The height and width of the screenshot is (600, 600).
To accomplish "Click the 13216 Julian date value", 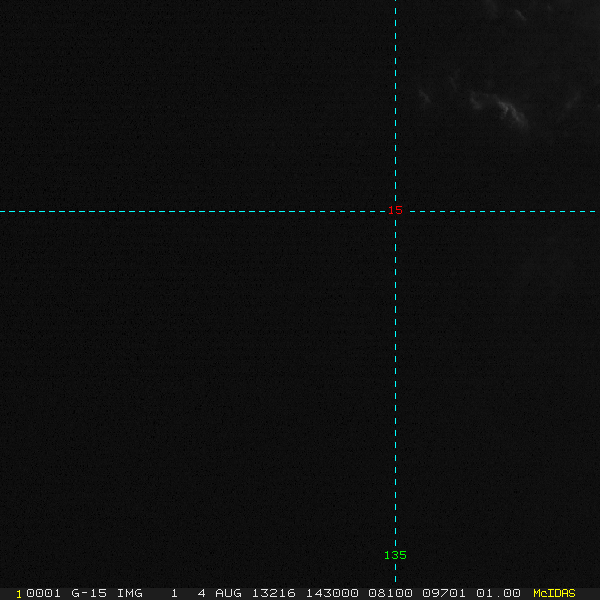I will pyautogui.click(x=274, y=593).
